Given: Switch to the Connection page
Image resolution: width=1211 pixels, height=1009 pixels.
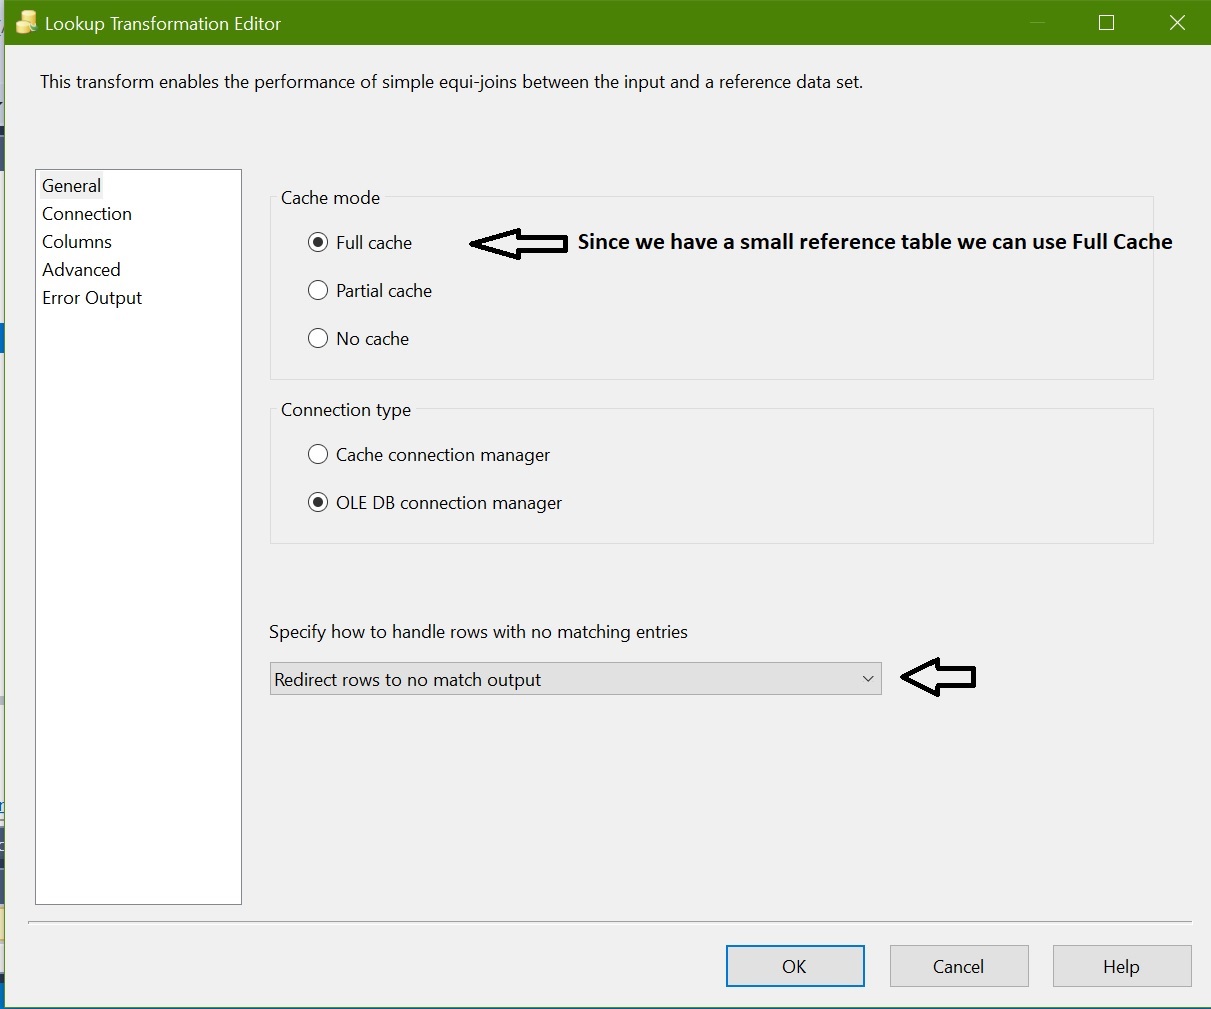Looking at the screenshot, I should (x=87, y=213).
